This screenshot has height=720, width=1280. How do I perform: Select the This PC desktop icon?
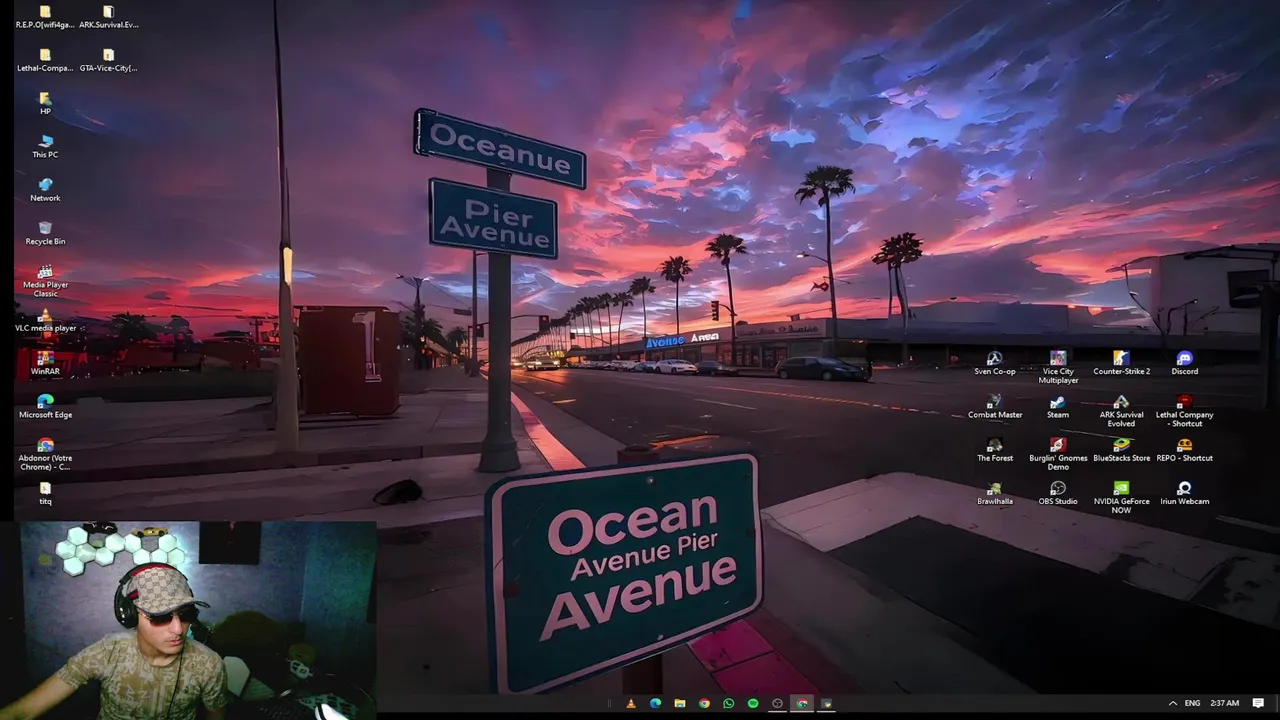click(x=45, y=147)
